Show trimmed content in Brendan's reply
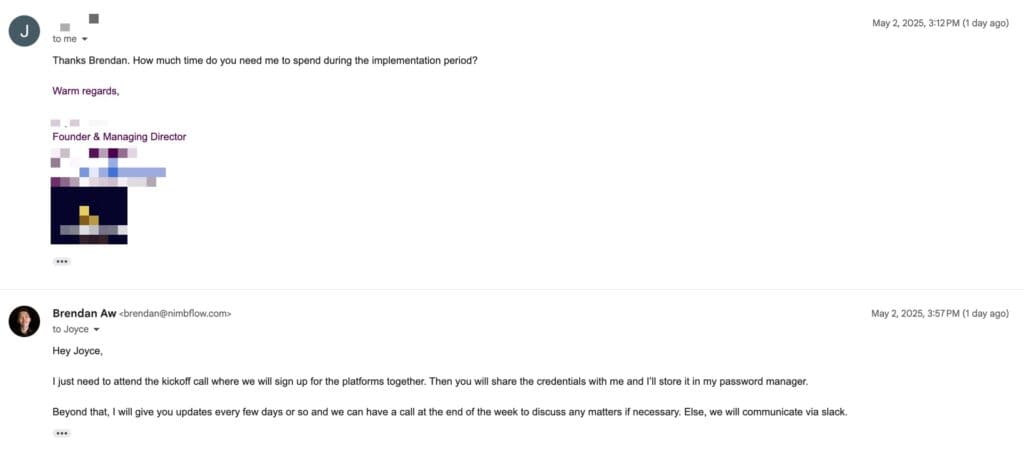This screenshot has height=469, width=1024. pos(62,433)
